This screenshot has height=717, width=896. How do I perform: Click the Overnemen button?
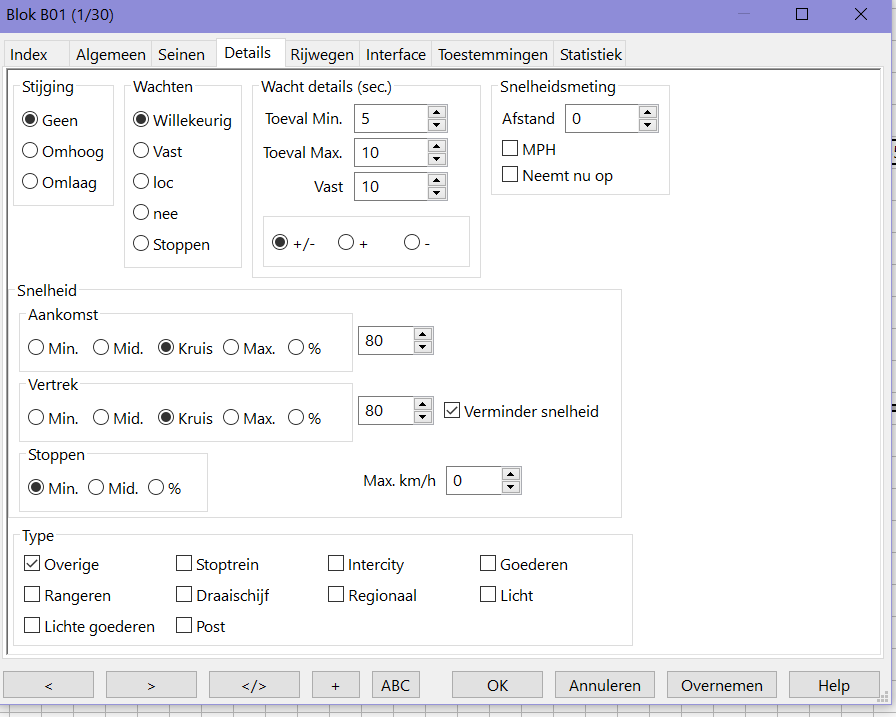(721, 685)
